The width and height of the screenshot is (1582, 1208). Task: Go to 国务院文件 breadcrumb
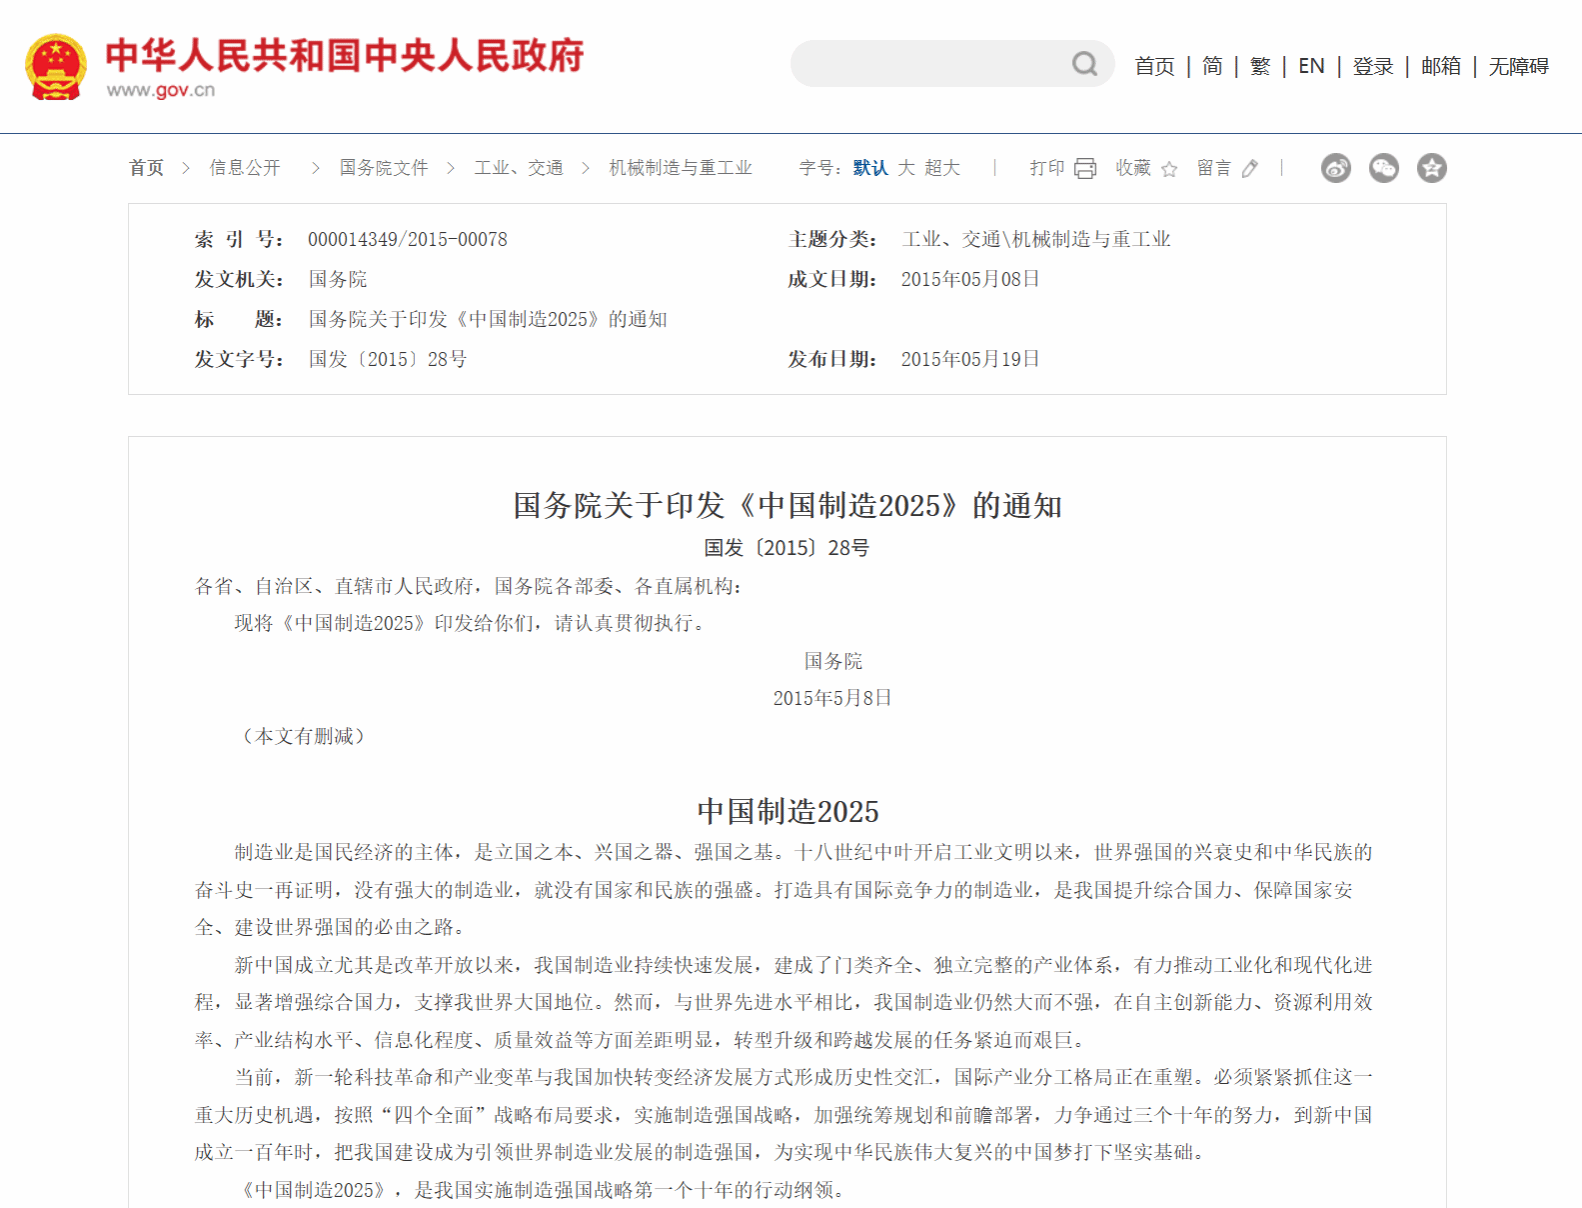pos(384,168)
